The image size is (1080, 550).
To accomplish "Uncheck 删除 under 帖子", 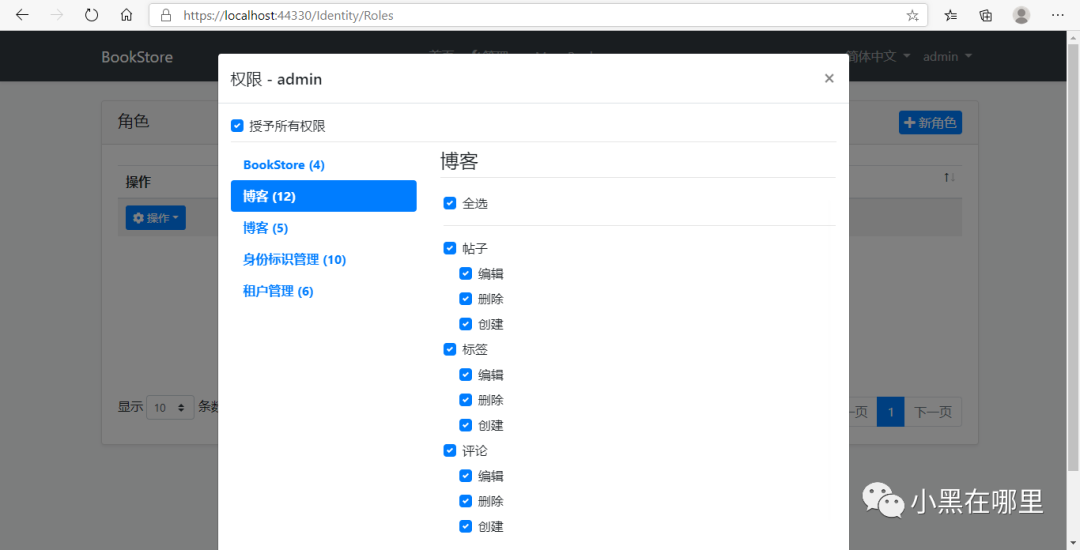I will (x=466, y=299).
